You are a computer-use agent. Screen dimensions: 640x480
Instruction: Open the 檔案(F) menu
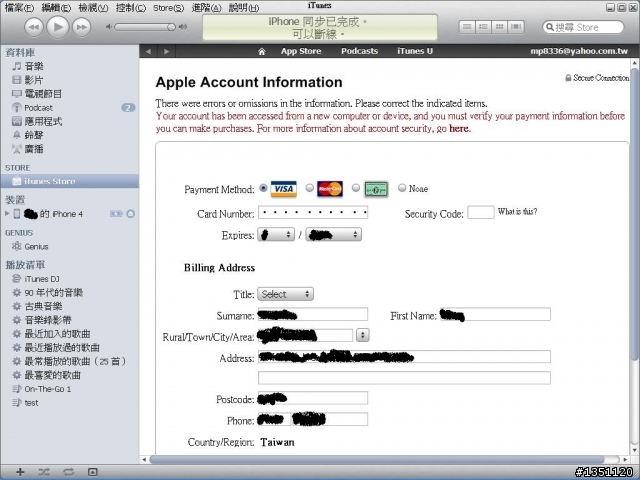[x=19, y=8]
